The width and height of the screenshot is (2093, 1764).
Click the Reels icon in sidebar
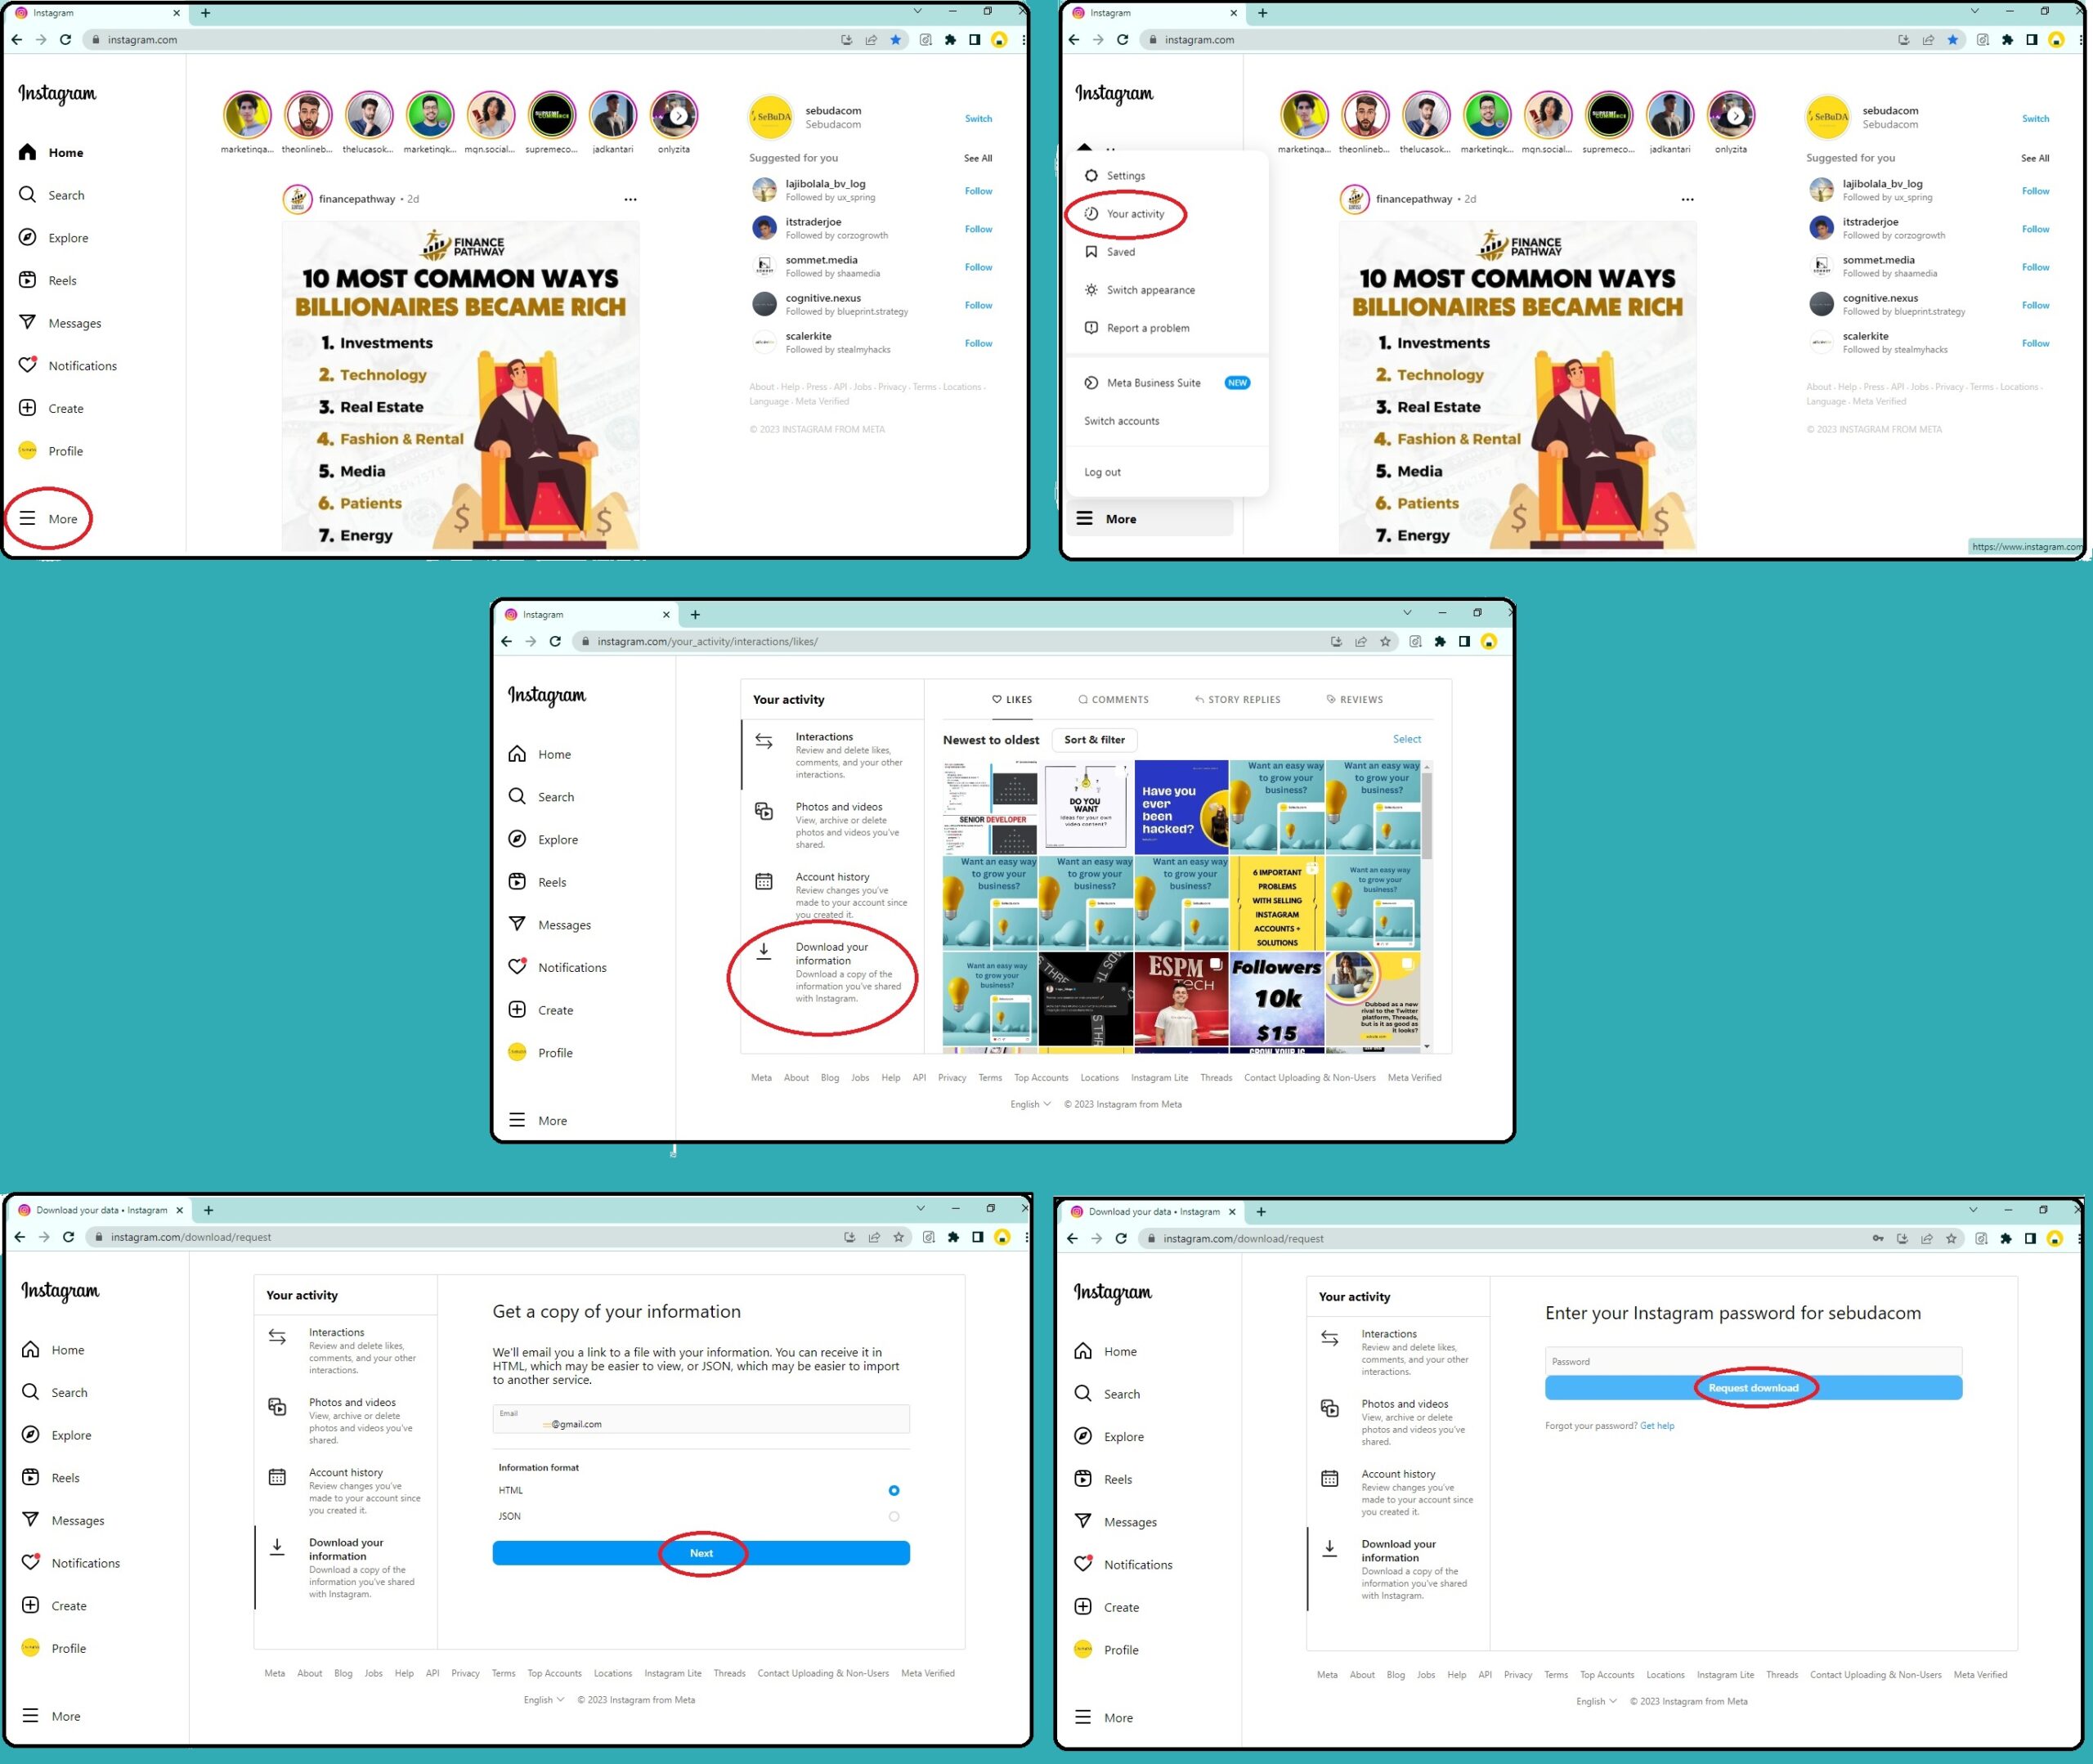click(26, 280)
